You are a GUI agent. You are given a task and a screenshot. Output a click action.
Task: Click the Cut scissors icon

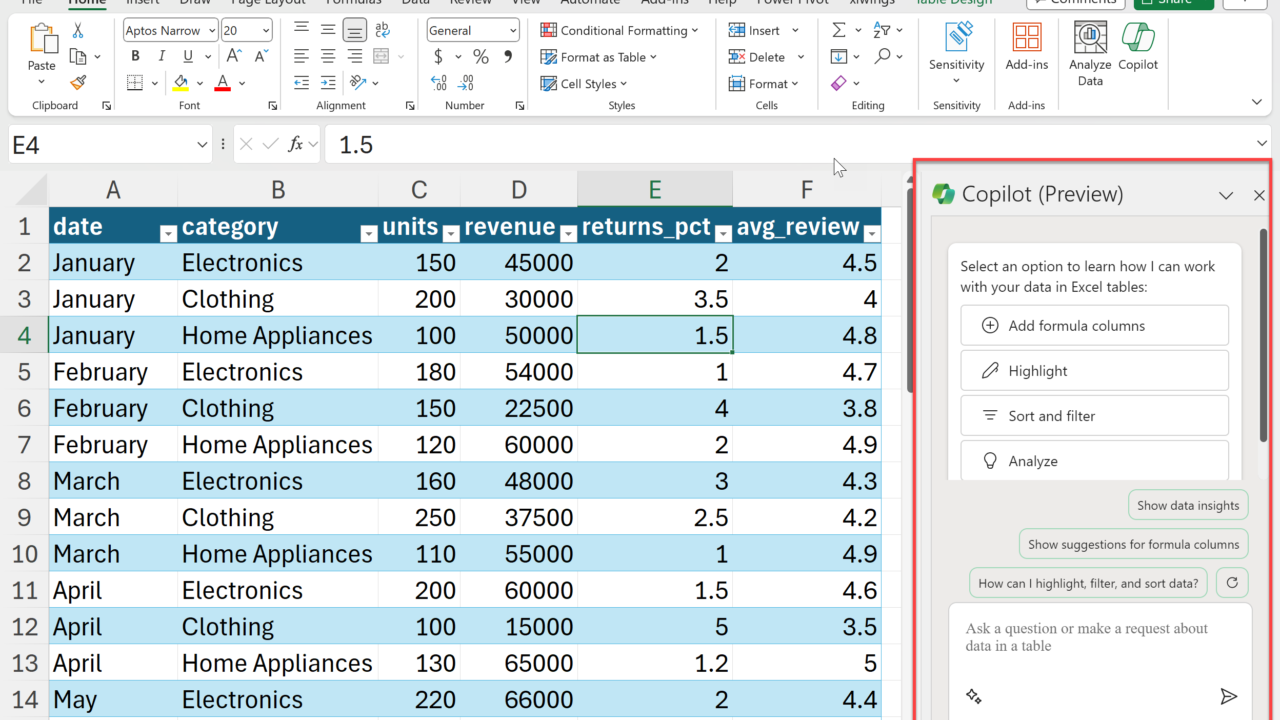[x=78, y=31]
